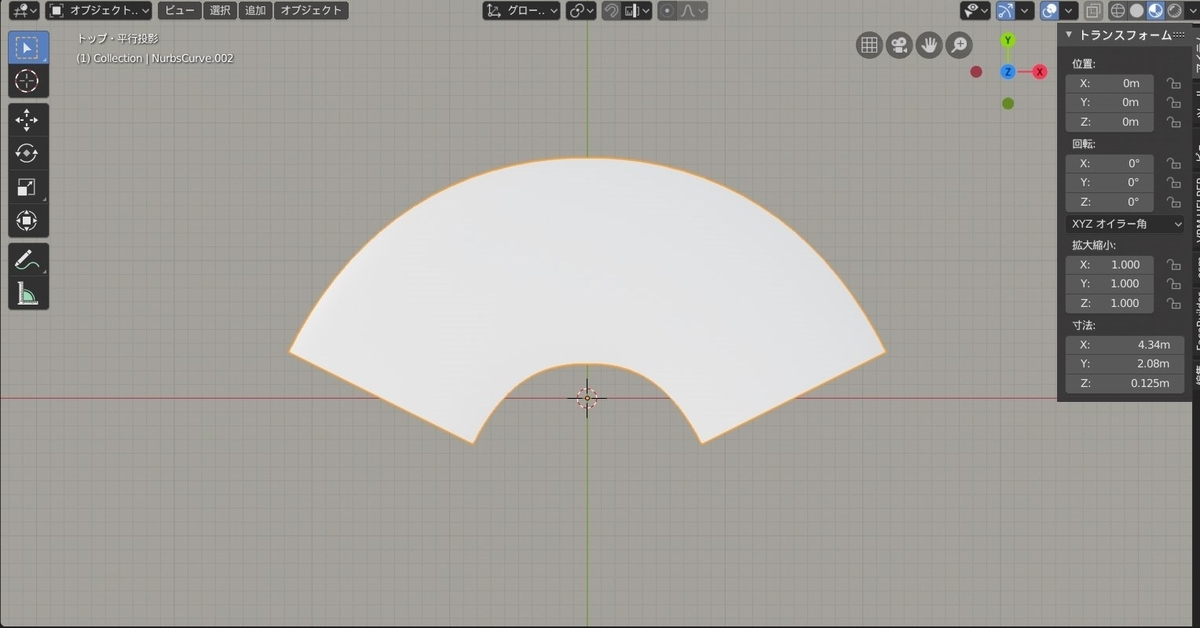Click the negative Y axis gizmo dot
This screenshot has width=1200, height=628.
(x=1008, y=103)
